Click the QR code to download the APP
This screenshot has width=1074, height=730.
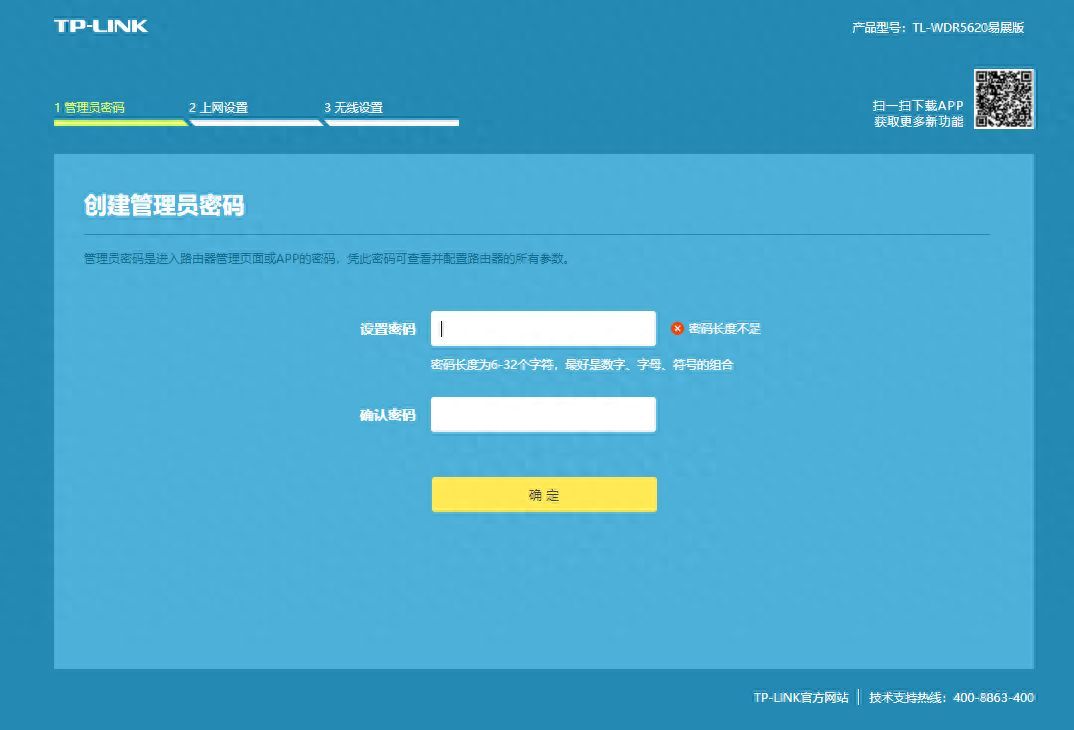coord(1004,98)
